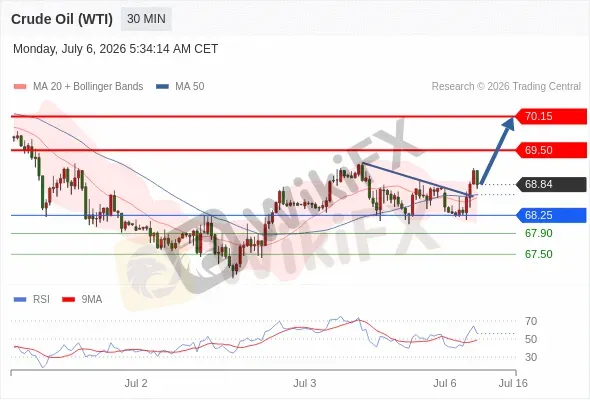The height and width of the screenshot is (400, 590).
Task: Click the Jul 6 date axis label
Action: click(x=444, y=383)
